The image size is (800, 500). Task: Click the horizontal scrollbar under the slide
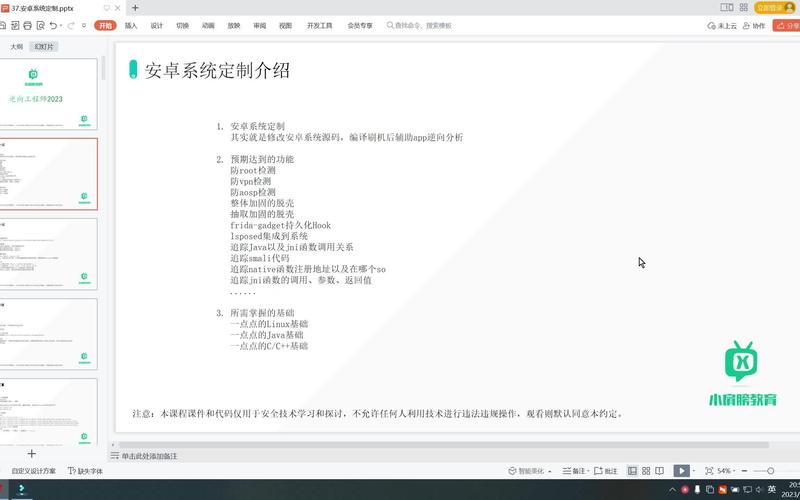(x=443, y=445)
